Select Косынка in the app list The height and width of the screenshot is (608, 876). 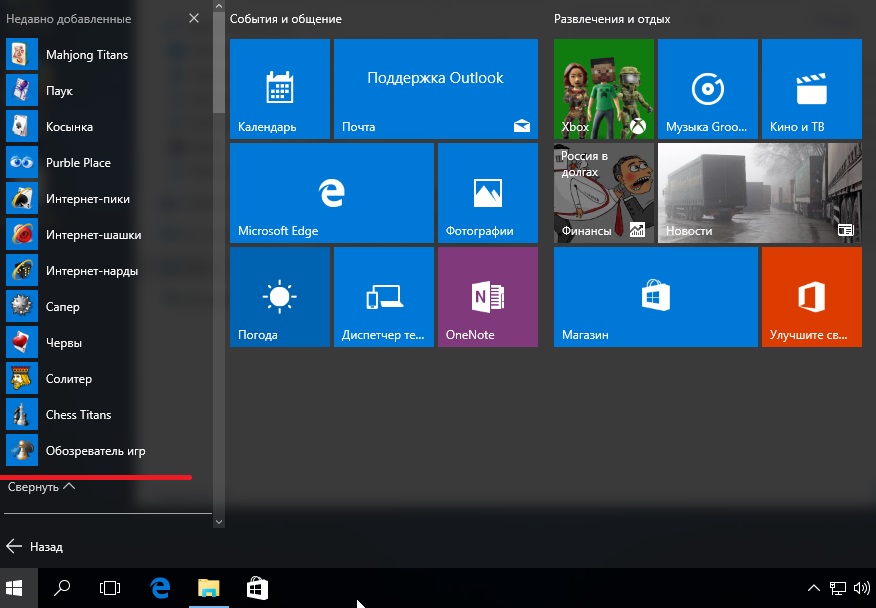pyautogui.click(x=69, y=127)
